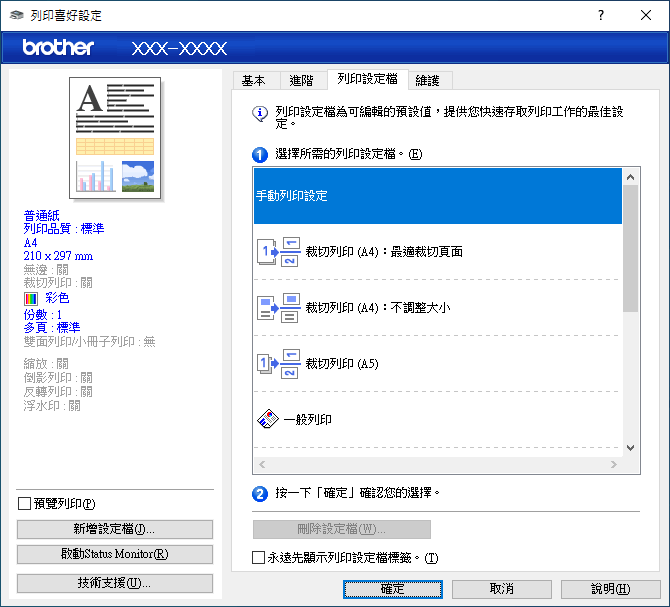Select 手動列印設定 profile in list
The image size is (670, 607).
pyautogui.click(x=438, y=195)
